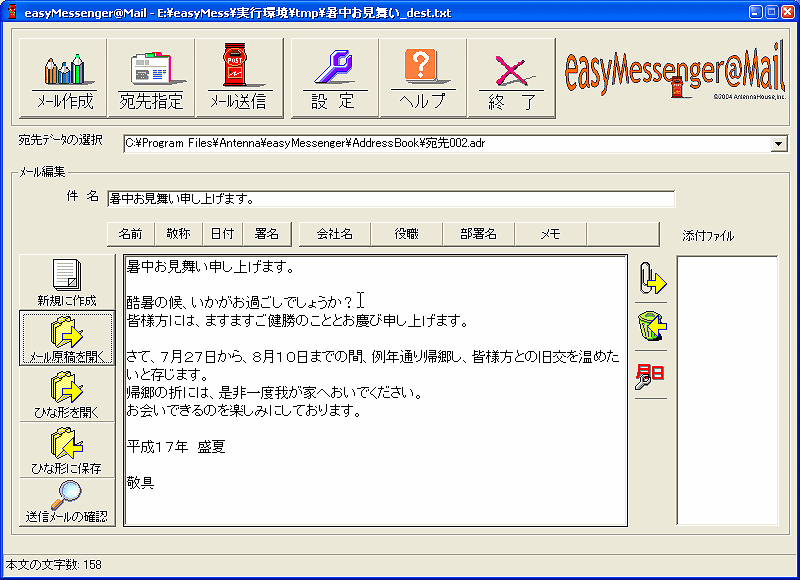Click line 帰郷の折には、是非一度我が家へ

click(274, 393)
